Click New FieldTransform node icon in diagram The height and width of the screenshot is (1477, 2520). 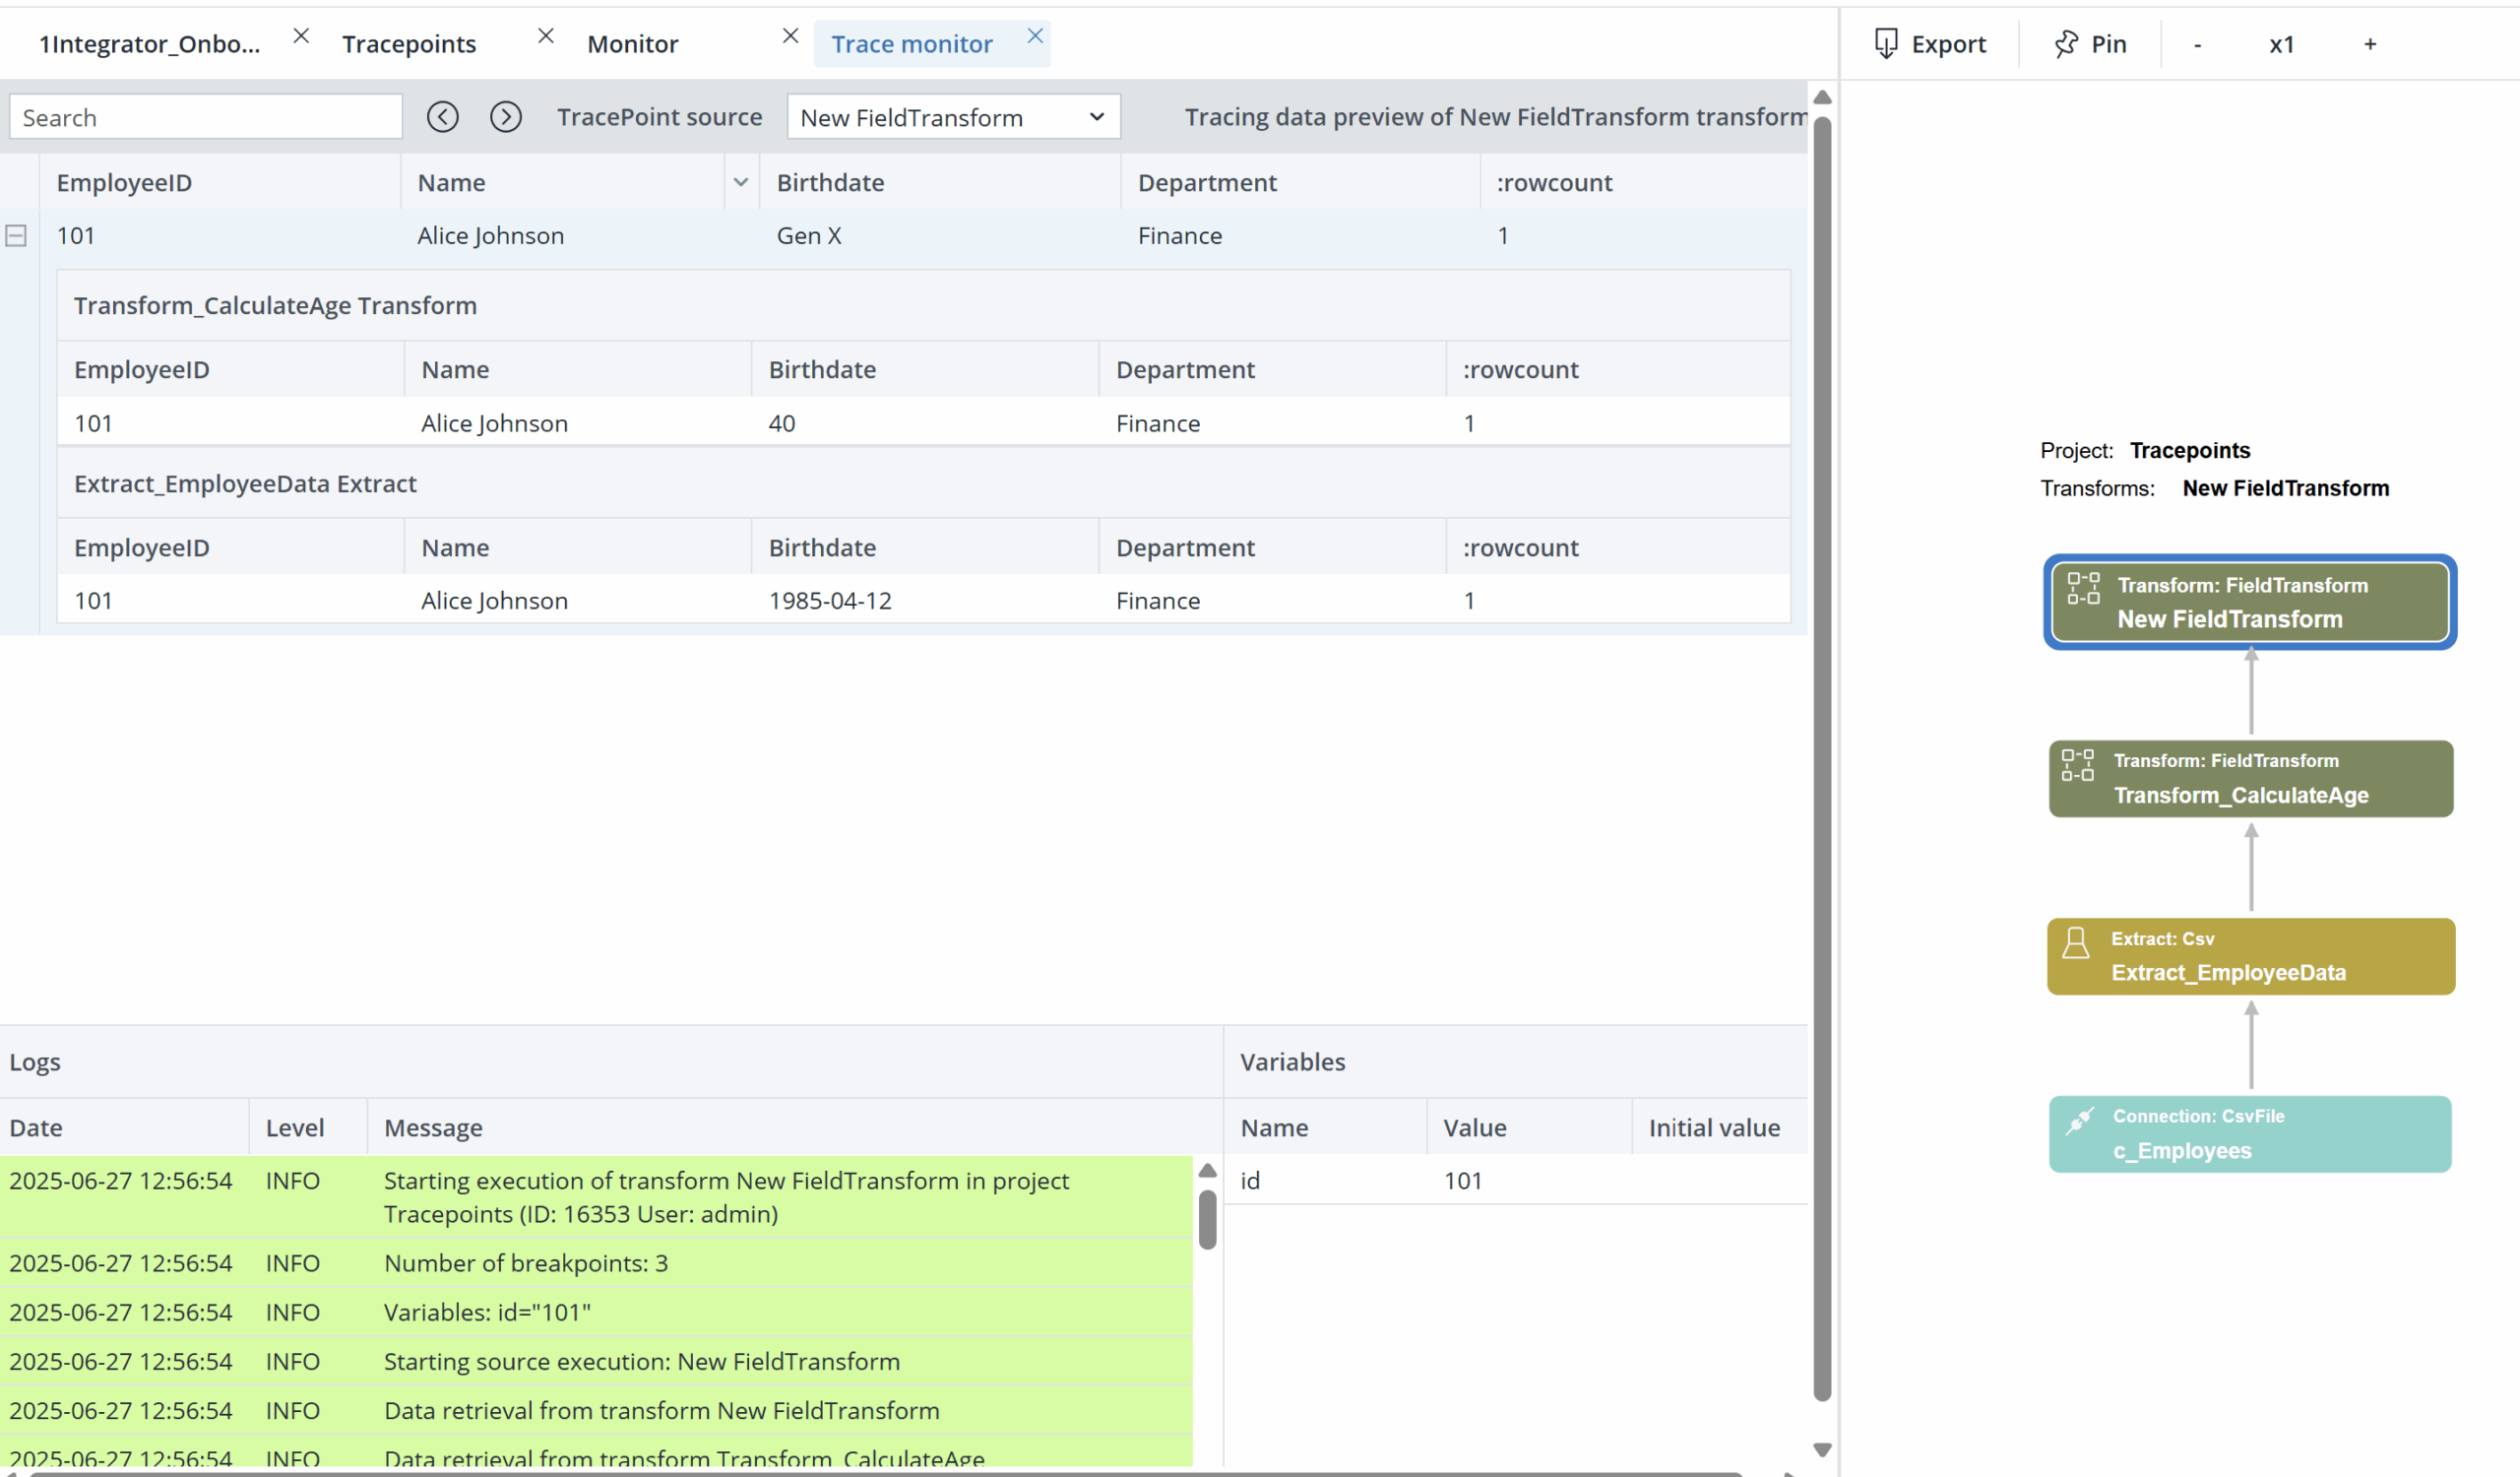(2084, 588)
